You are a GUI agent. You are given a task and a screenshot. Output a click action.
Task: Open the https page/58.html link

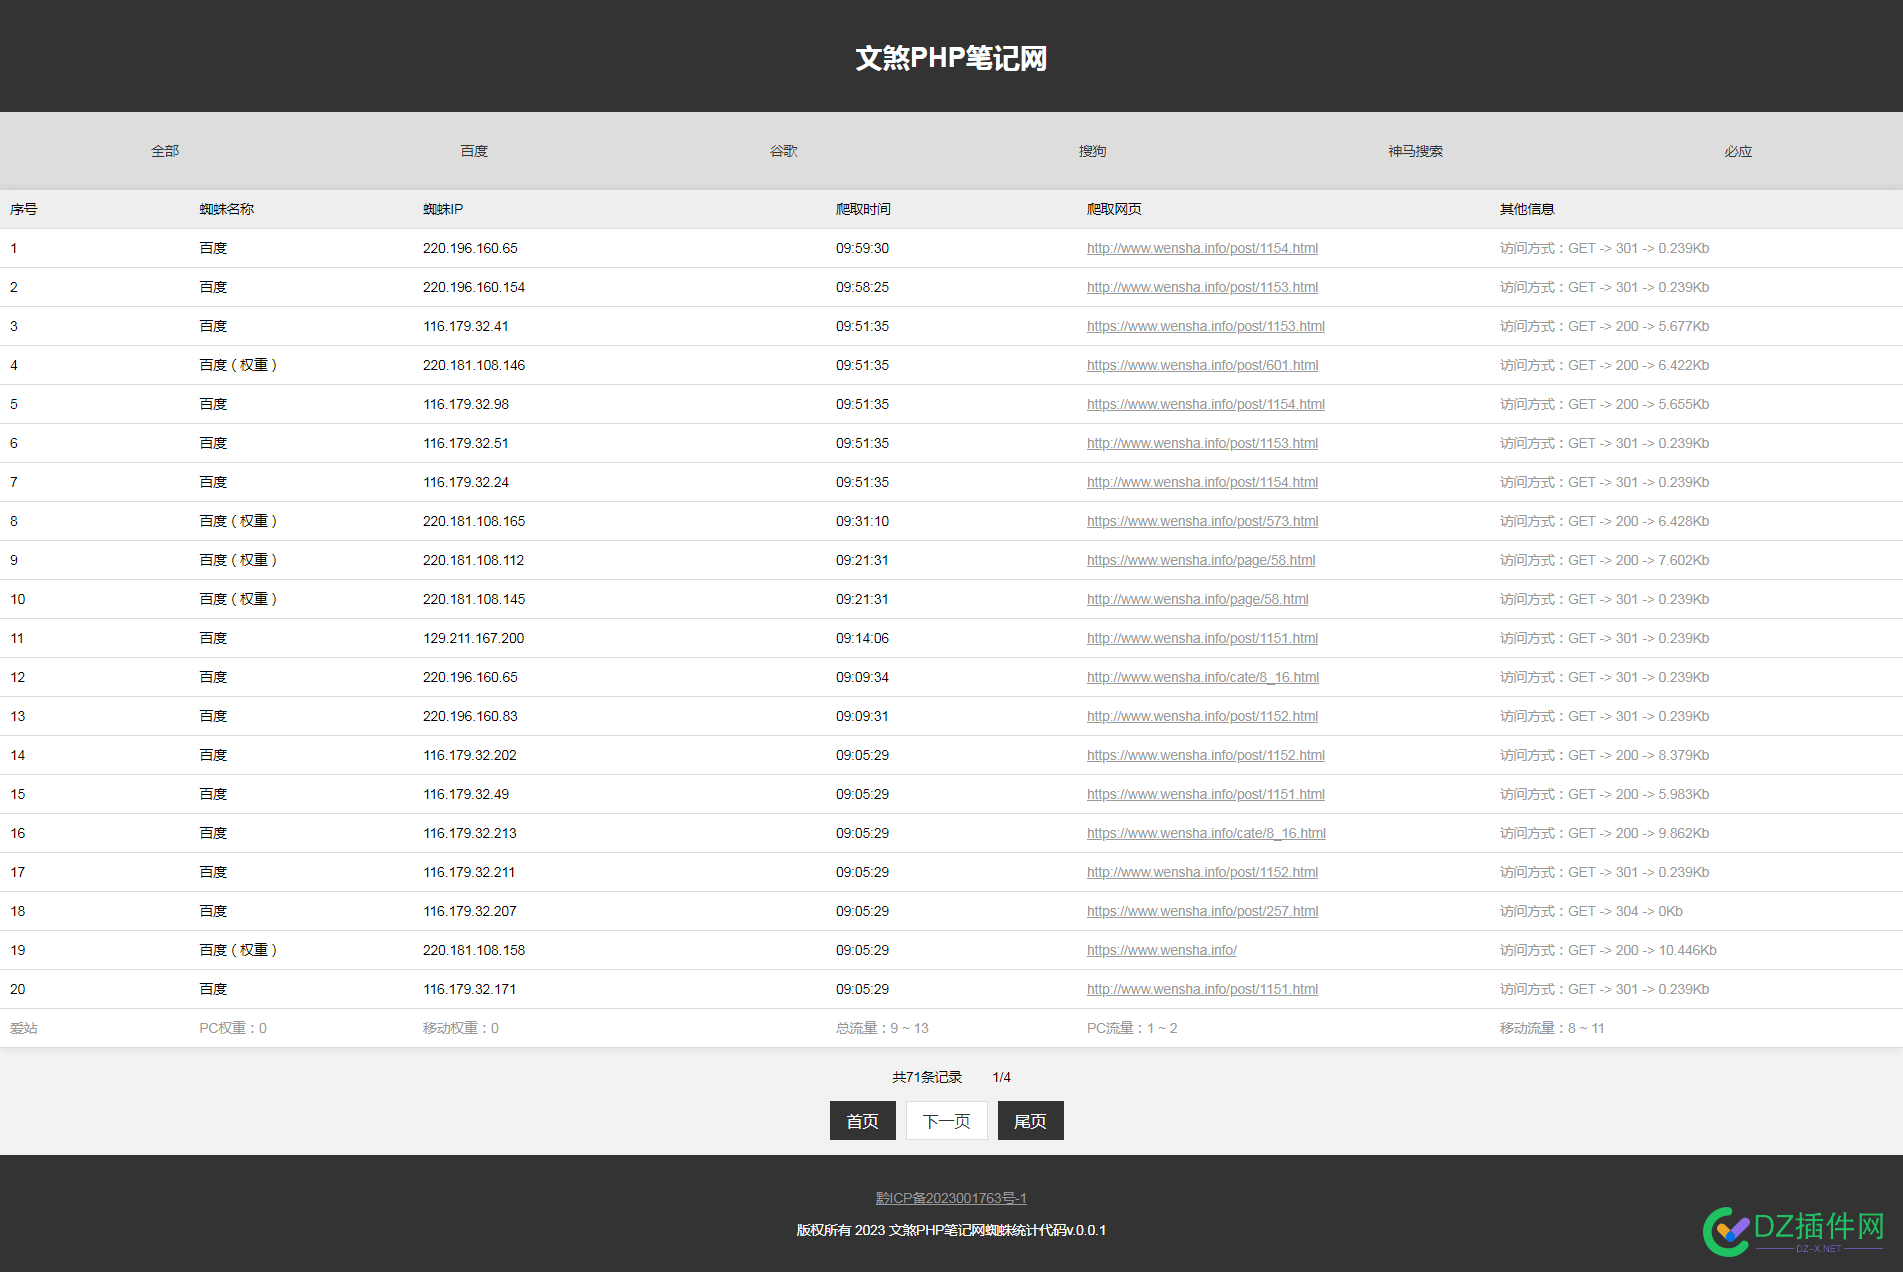(x=1201, y=560)
